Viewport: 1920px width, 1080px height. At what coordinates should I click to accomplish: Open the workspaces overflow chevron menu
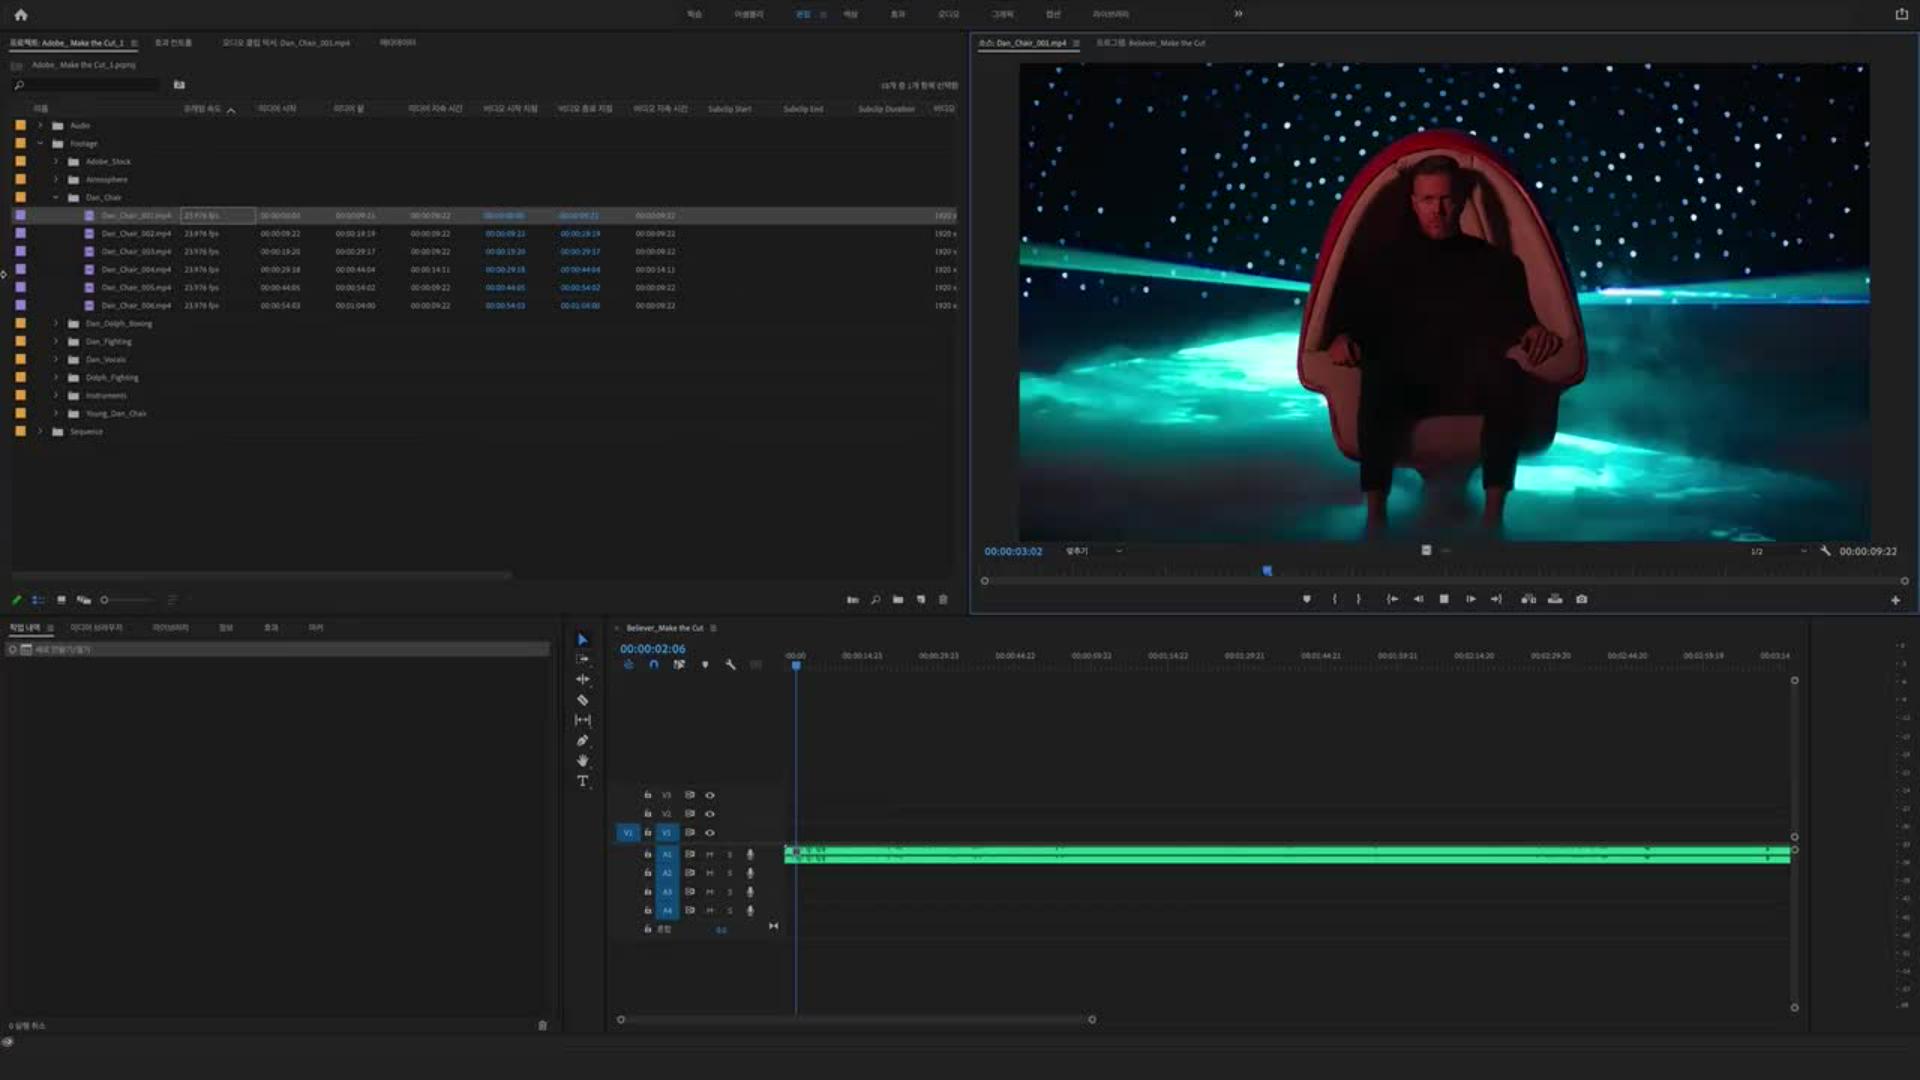pos(1238,14)
